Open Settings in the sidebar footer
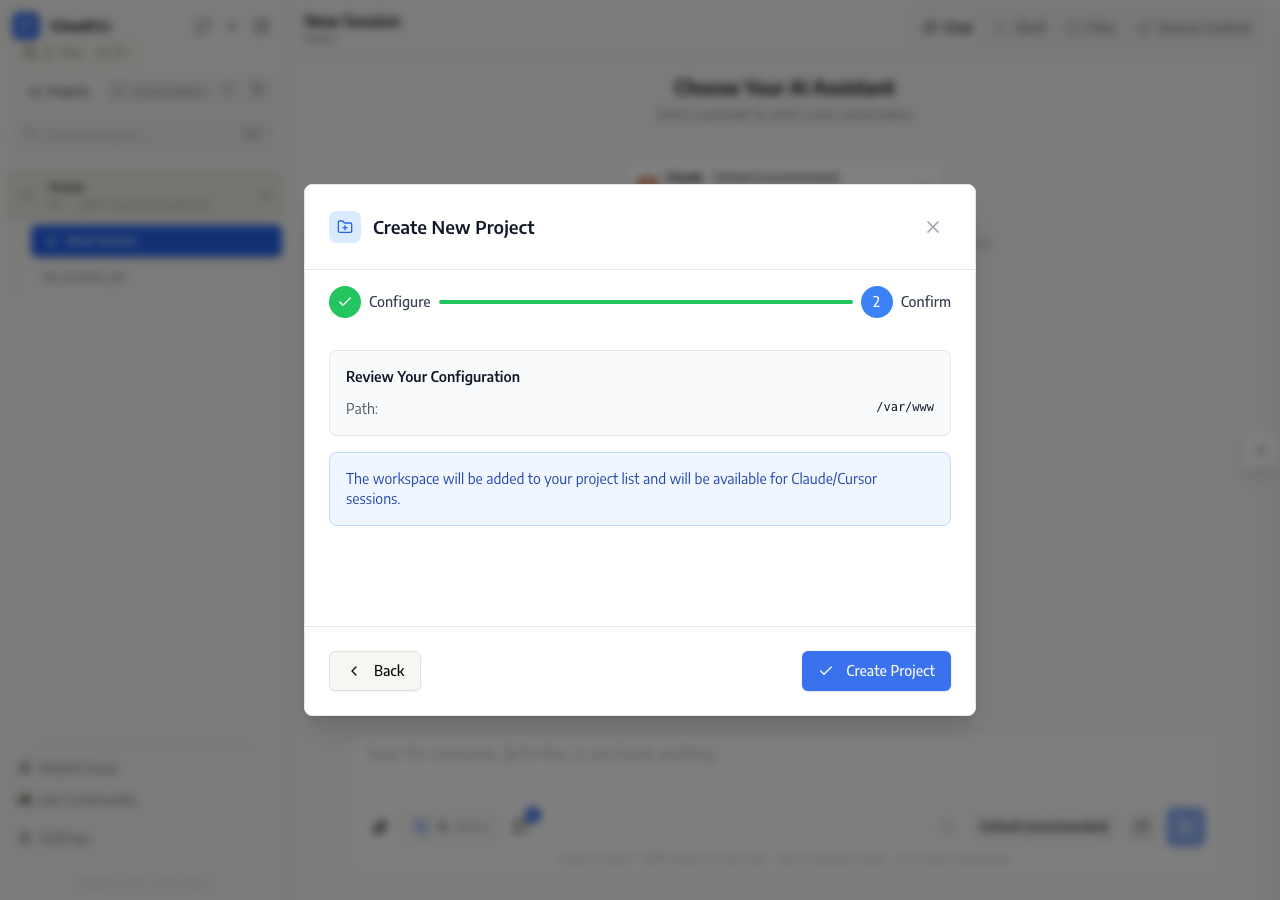 click(56, 838)
